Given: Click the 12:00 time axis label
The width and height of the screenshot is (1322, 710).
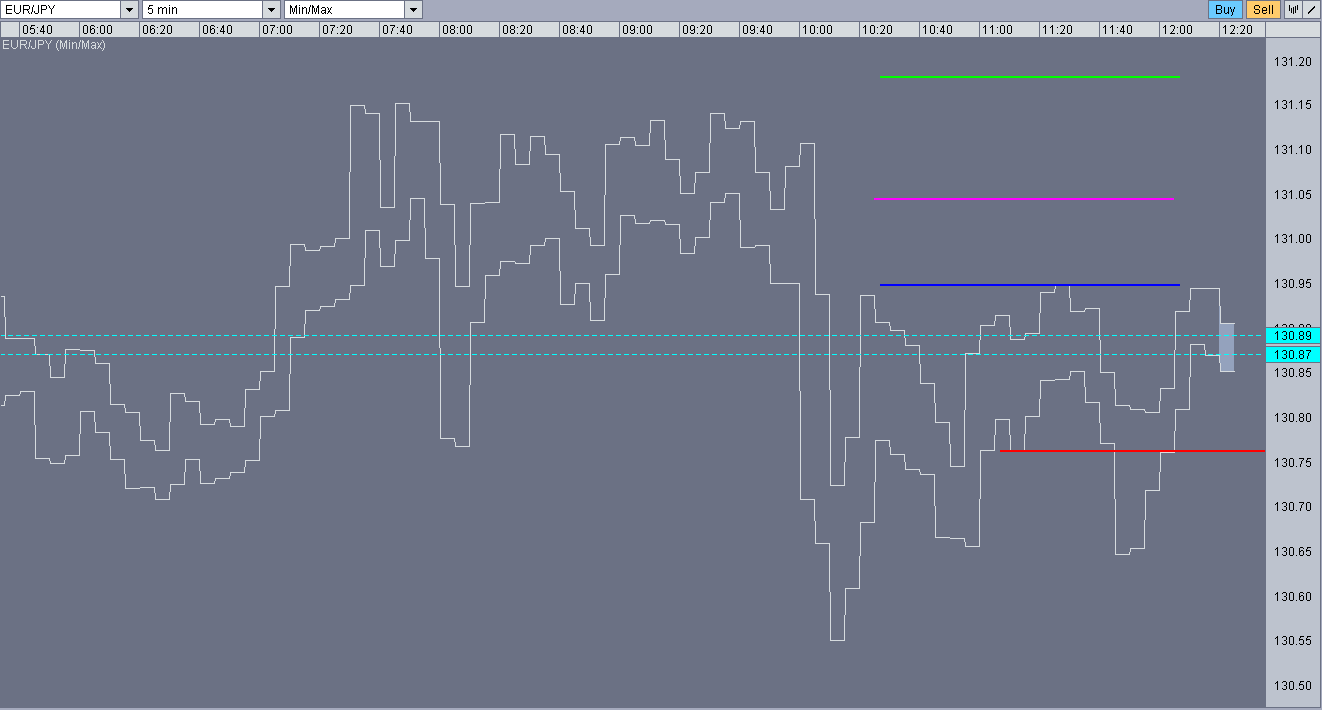Looking at the screenshot, I should click(x=1177, y=30).
